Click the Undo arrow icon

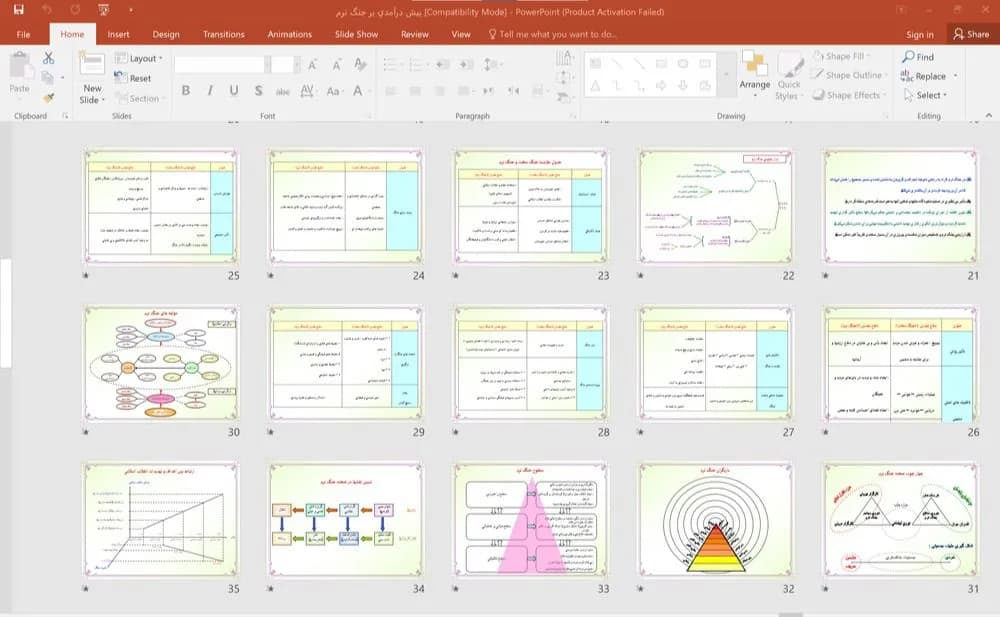tap(47, 10)
